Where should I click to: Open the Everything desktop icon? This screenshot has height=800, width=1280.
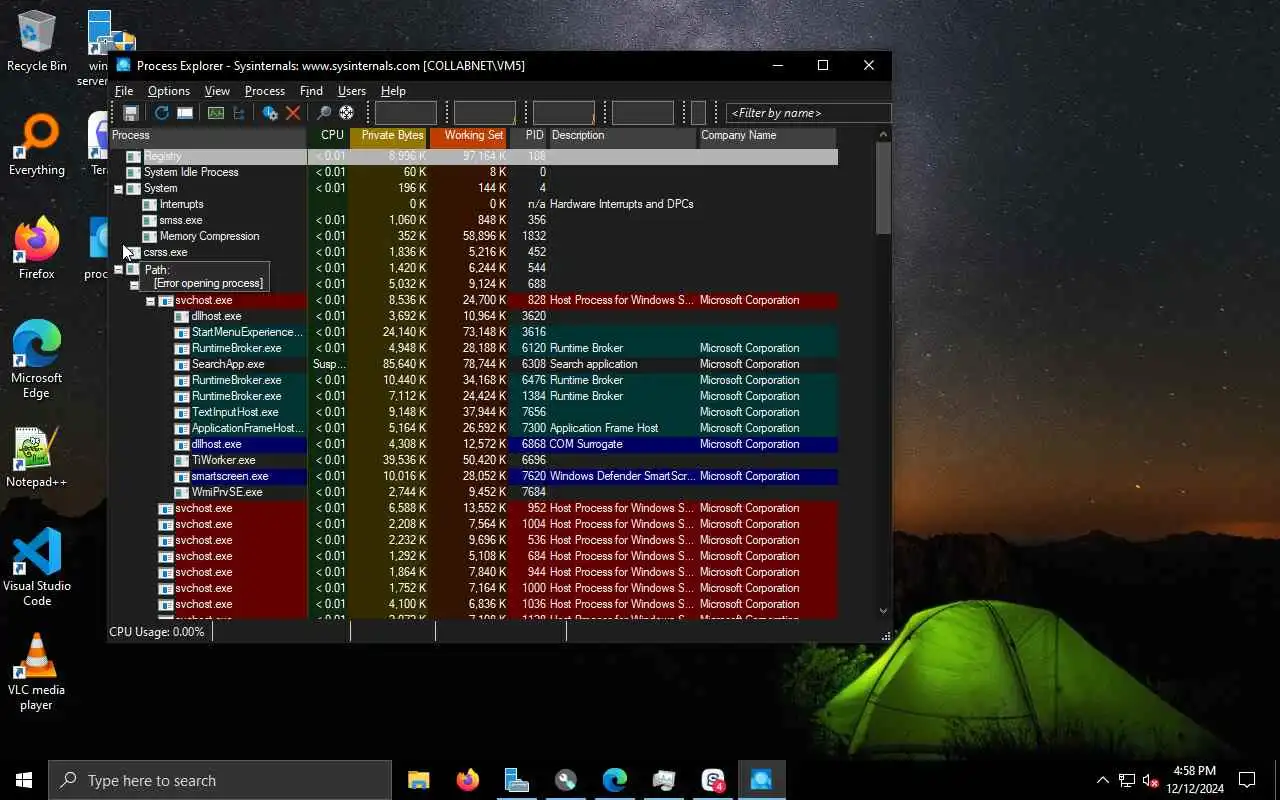click(x=37, y=145)
